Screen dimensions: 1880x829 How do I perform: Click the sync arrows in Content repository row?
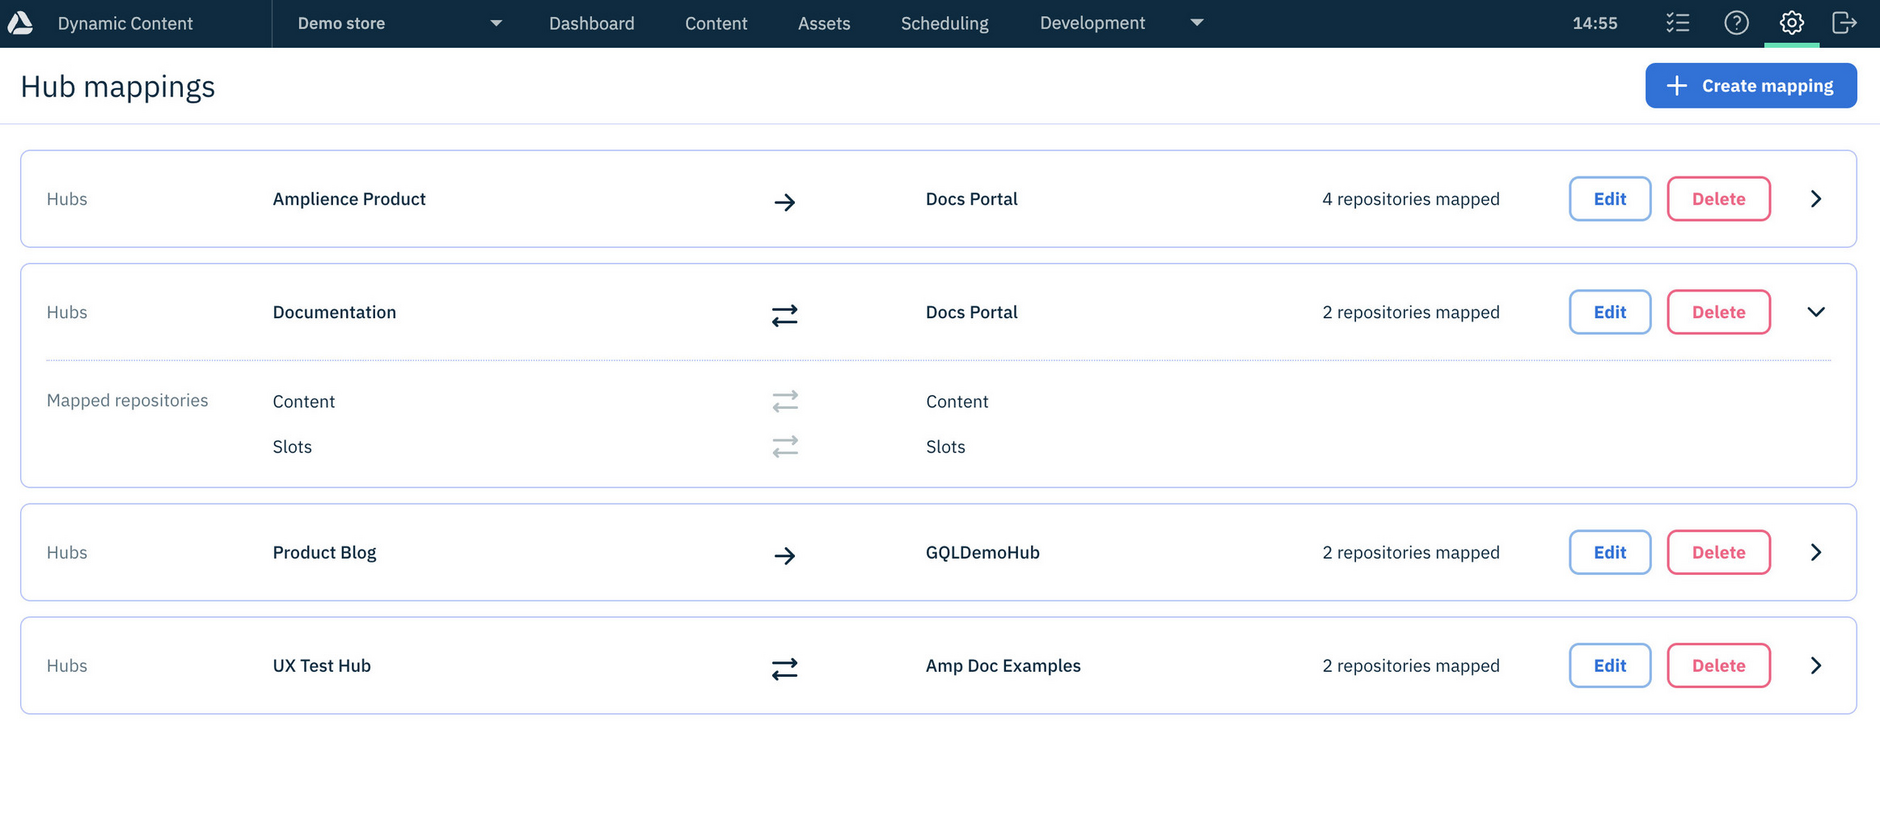pyautogui.click(x=785, y=401)
